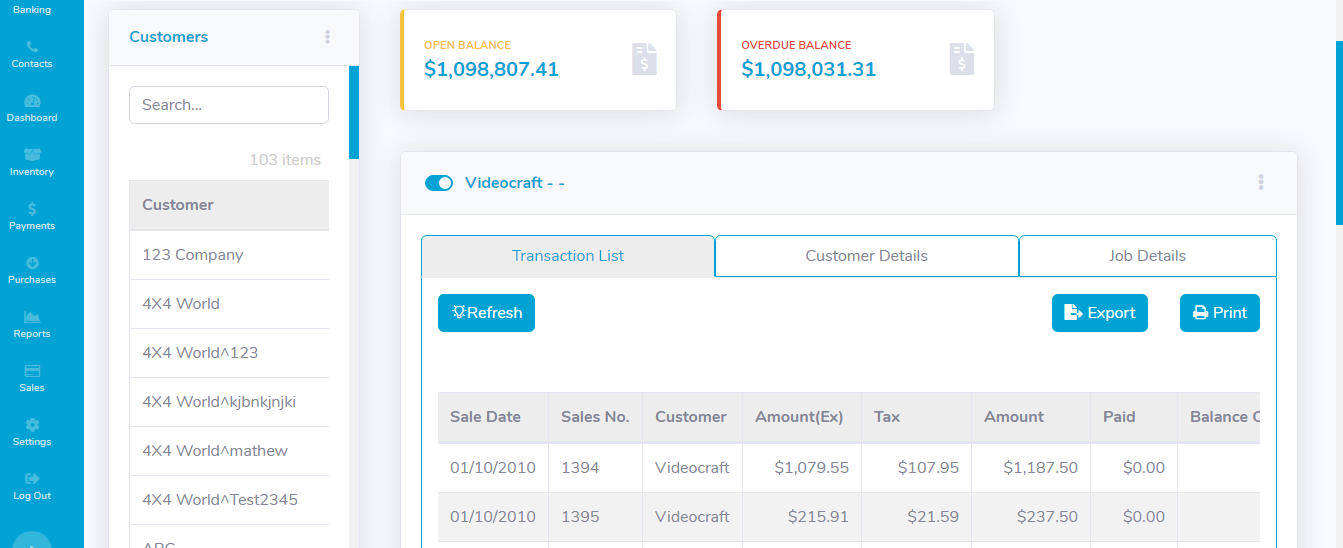Select customer 4X4 World^123

click(x=229, y=353)
